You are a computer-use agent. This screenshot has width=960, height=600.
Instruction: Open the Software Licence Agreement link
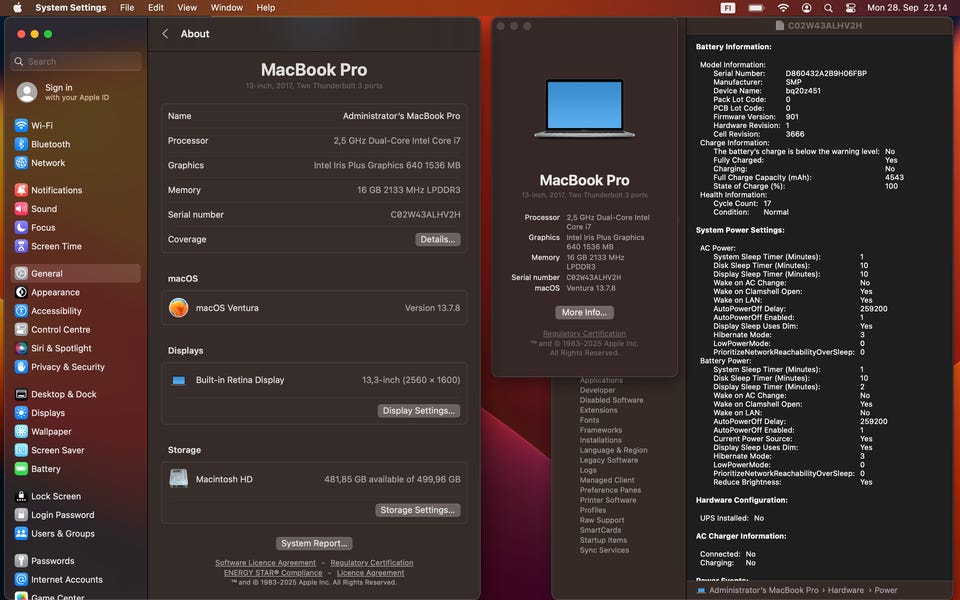[265, 563]
